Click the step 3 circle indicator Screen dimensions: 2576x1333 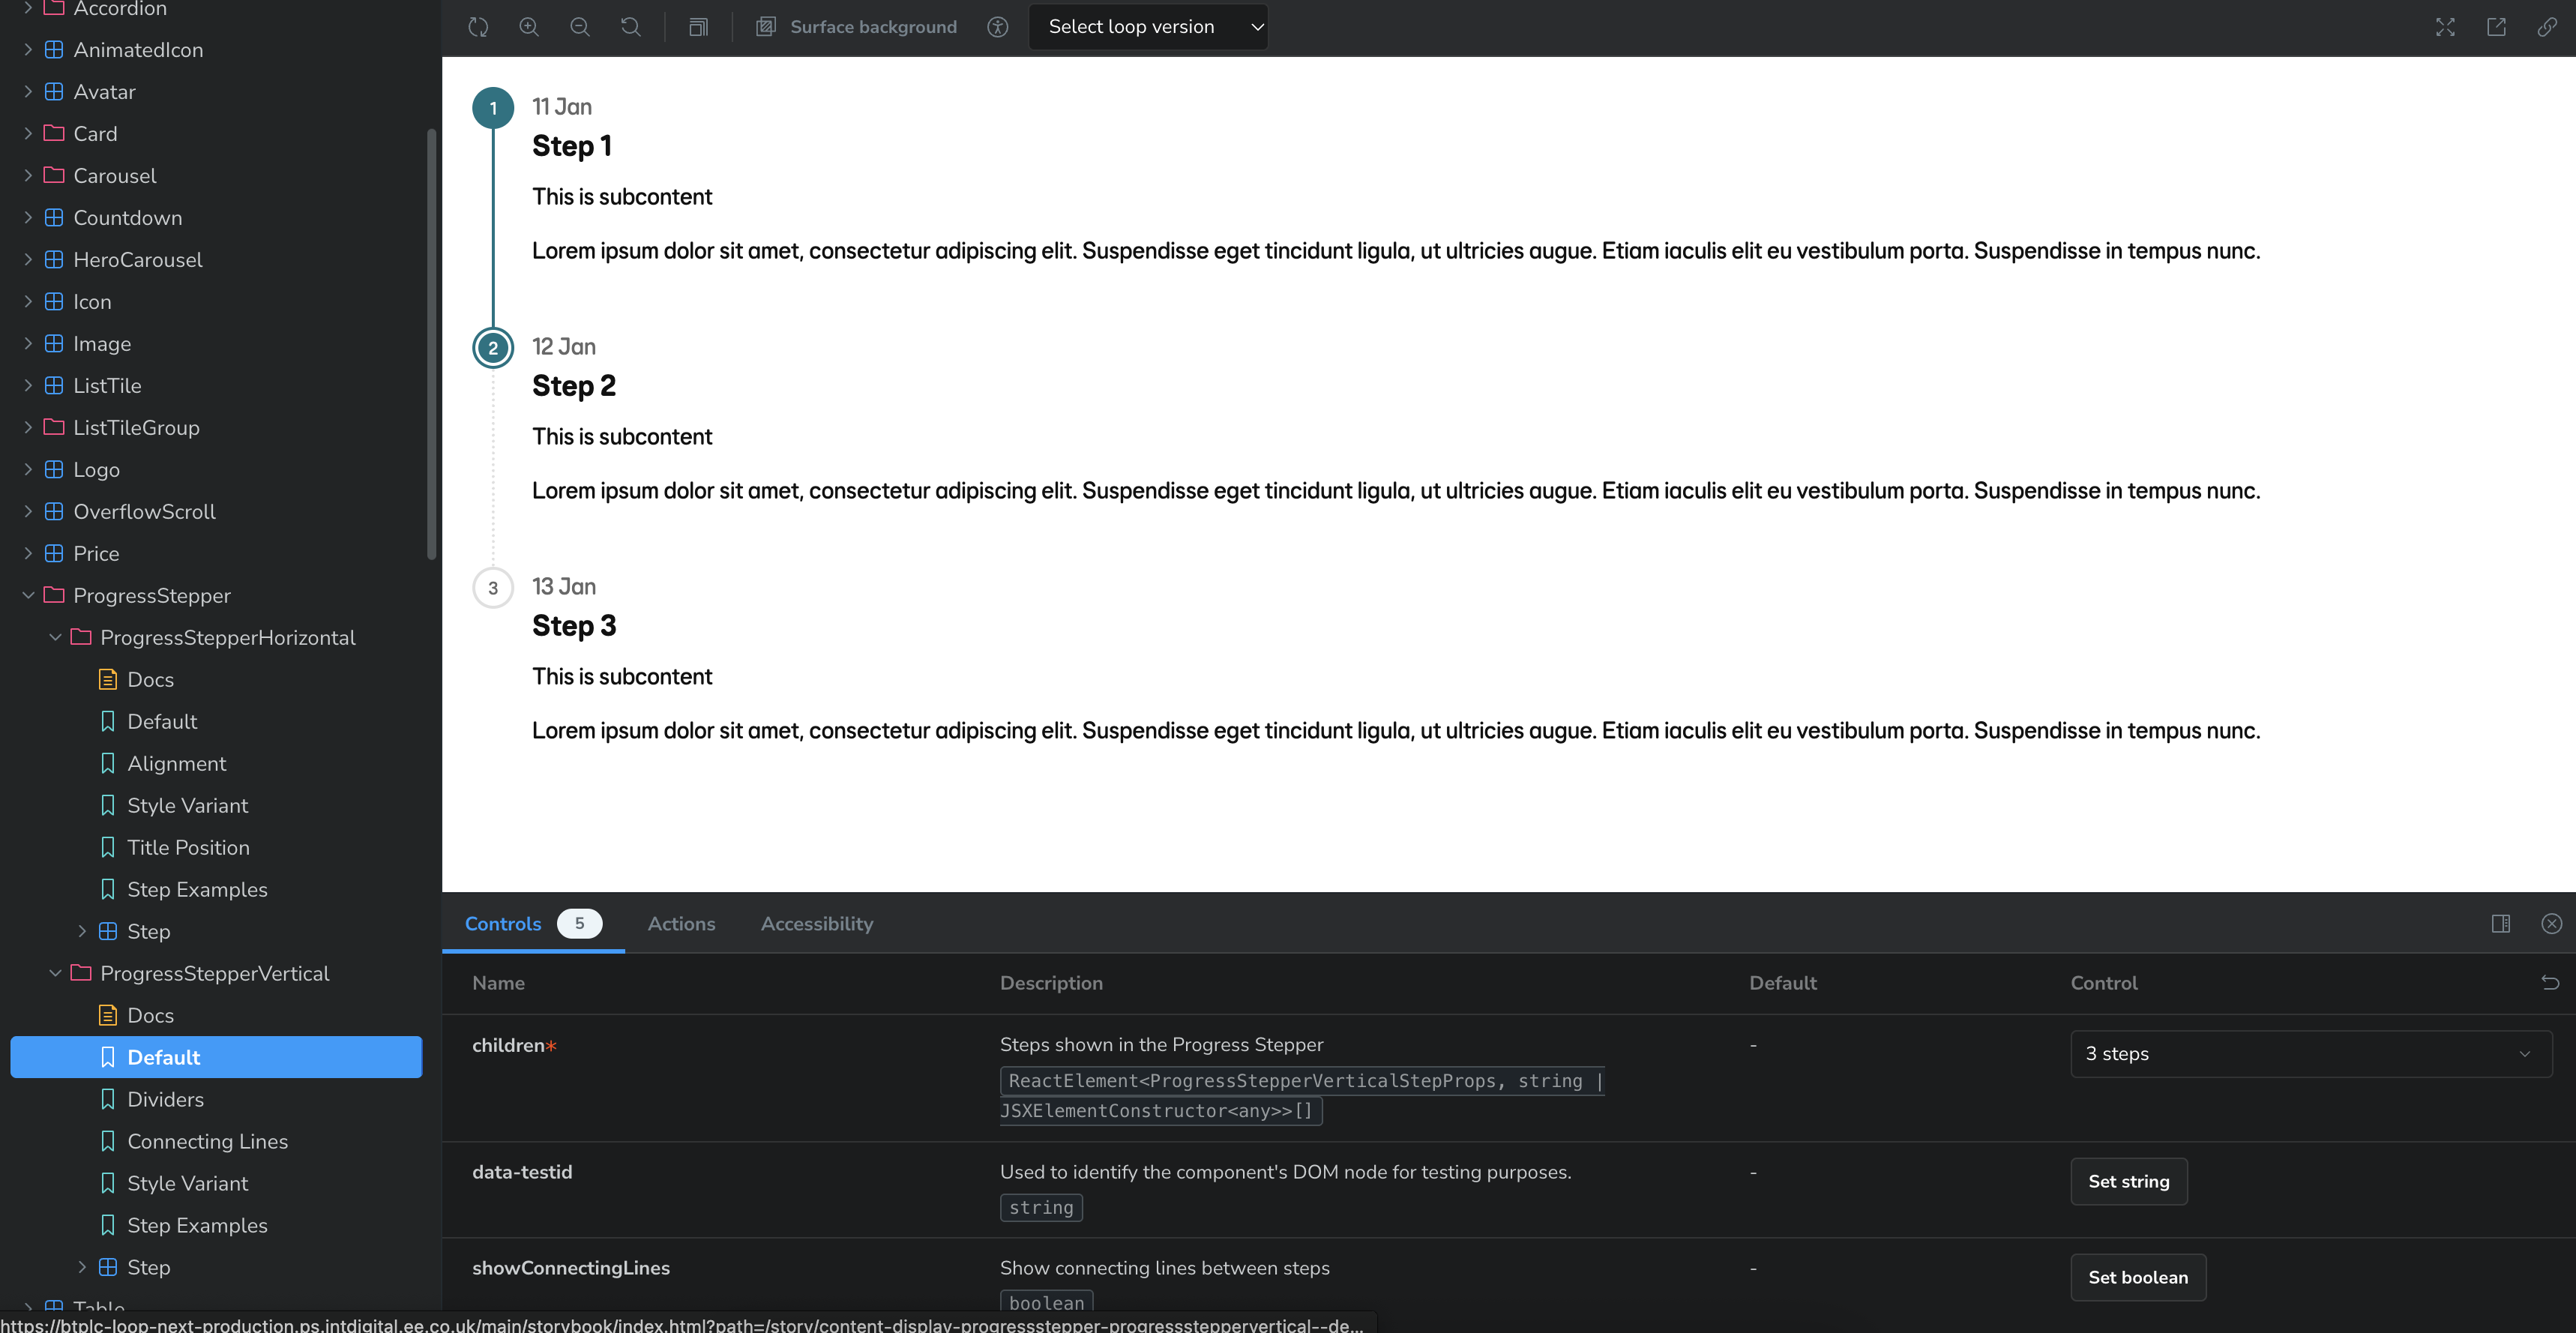[493, 588]
